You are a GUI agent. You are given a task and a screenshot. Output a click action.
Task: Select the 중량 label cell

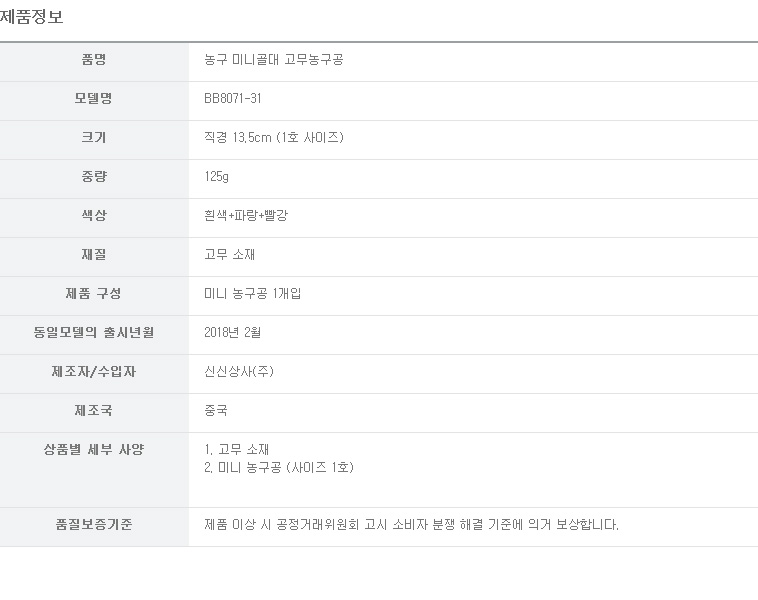click(x=94, y=179)
